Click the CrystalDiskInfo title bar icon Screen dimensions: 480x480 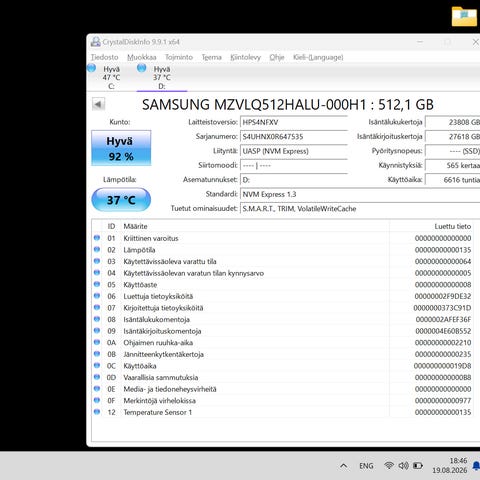point(96,42)
